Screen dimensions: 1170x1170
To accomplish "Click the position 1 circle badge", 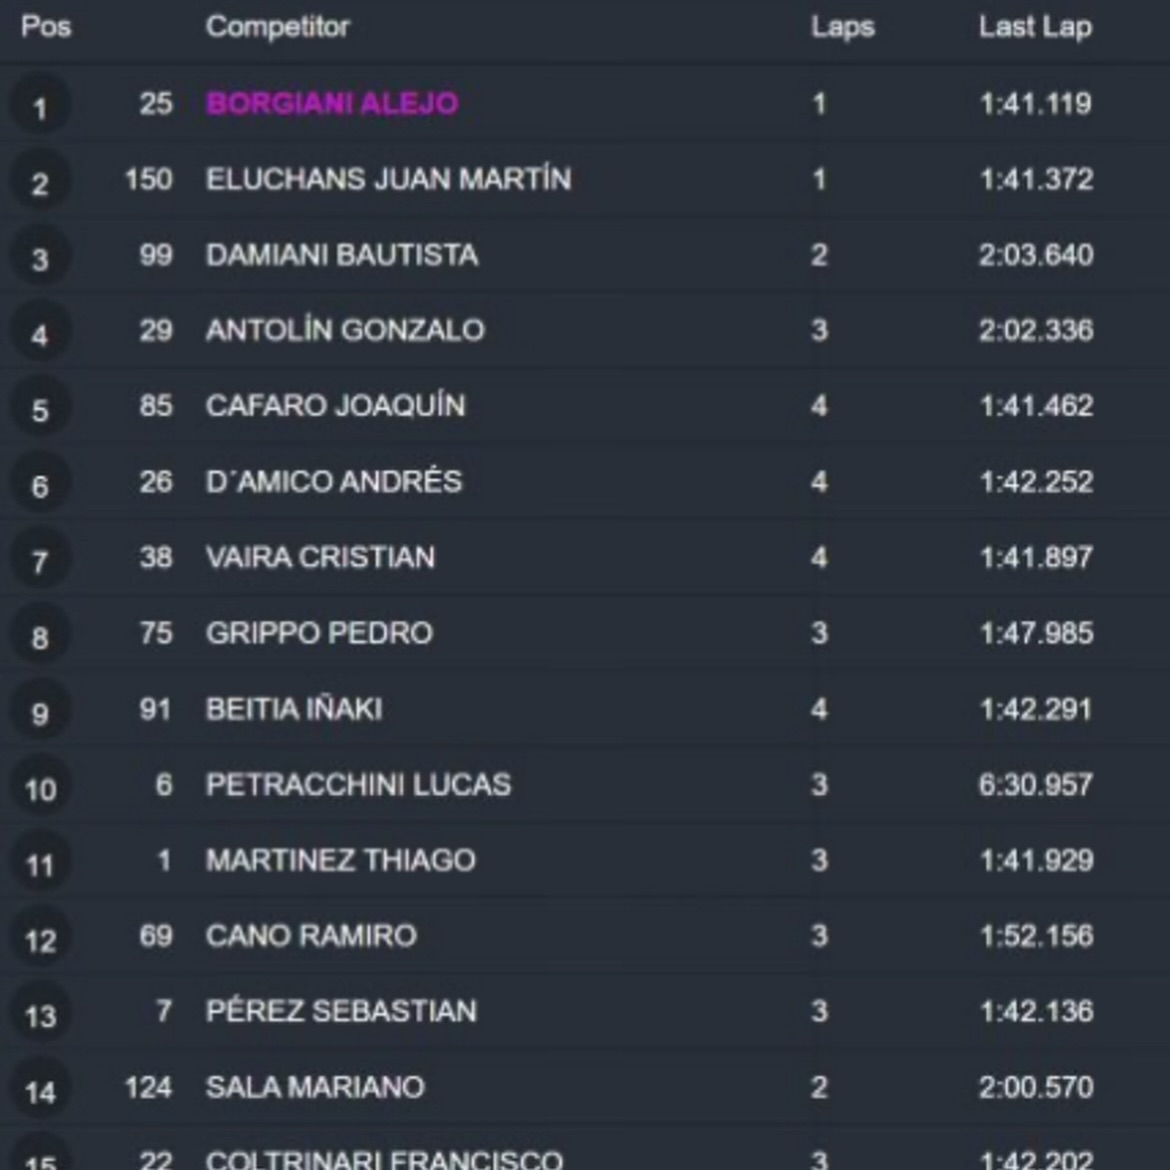I will coord(40,106).
